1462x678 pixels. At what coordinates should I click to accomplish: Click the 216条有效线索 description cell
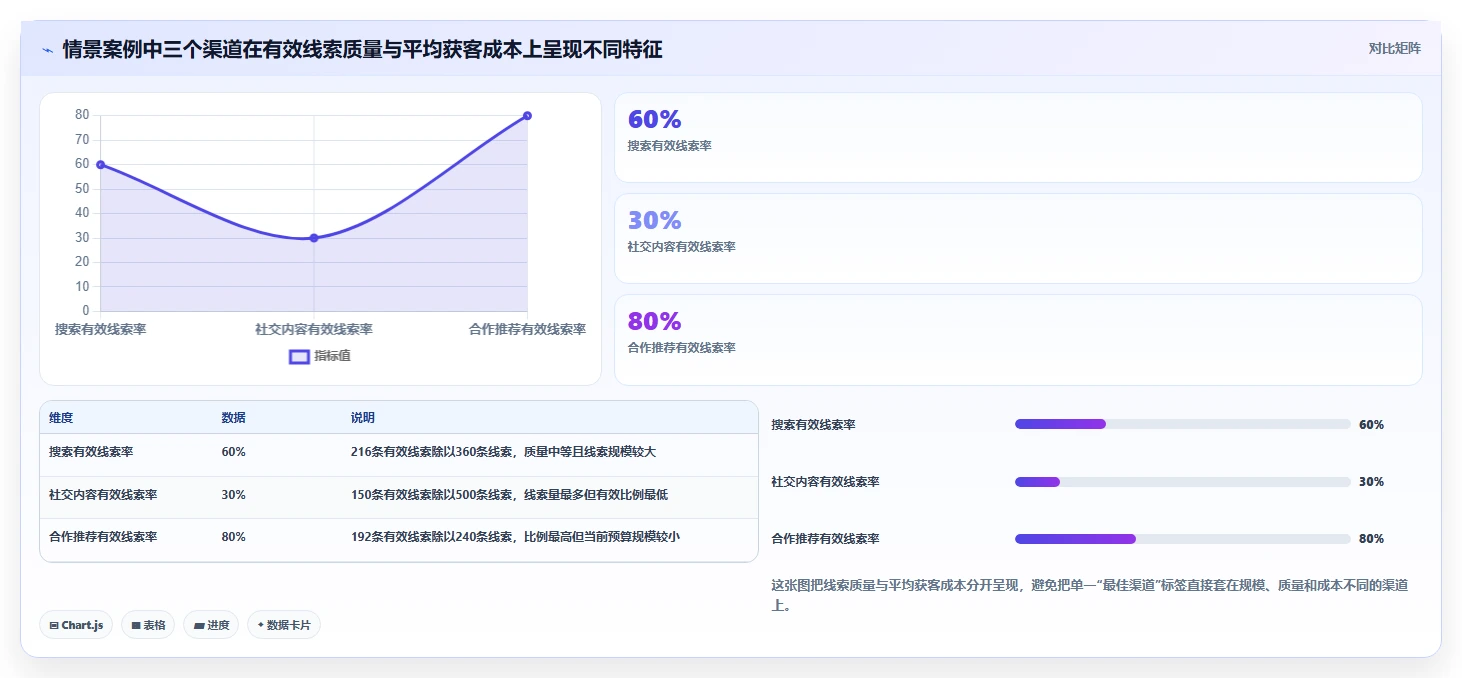503,452
